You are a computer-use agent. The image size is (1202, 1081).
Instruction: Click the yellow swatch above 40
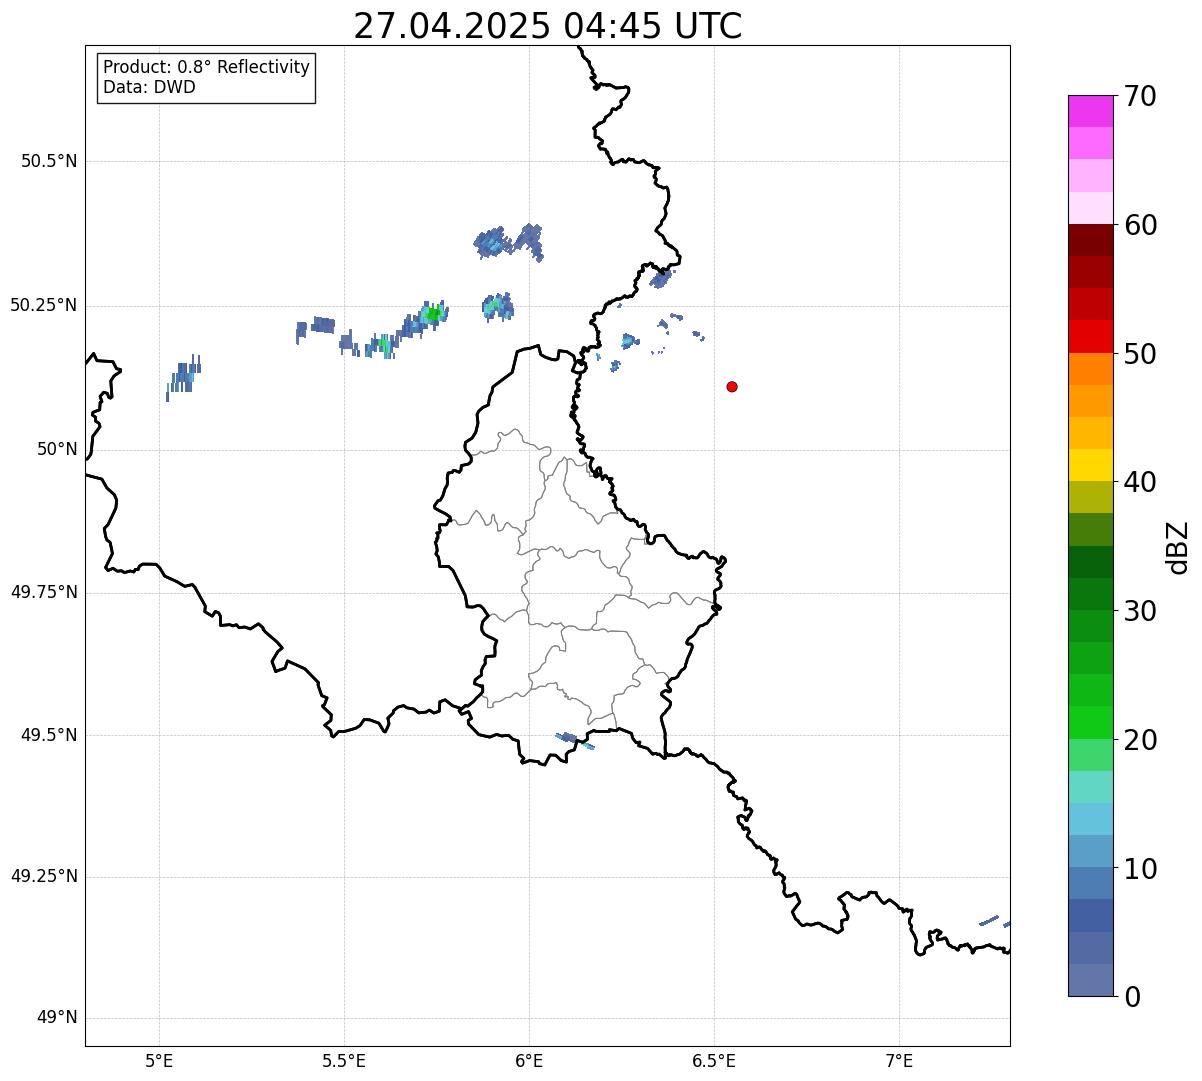pyautogui.click(x=1090, y=465)
